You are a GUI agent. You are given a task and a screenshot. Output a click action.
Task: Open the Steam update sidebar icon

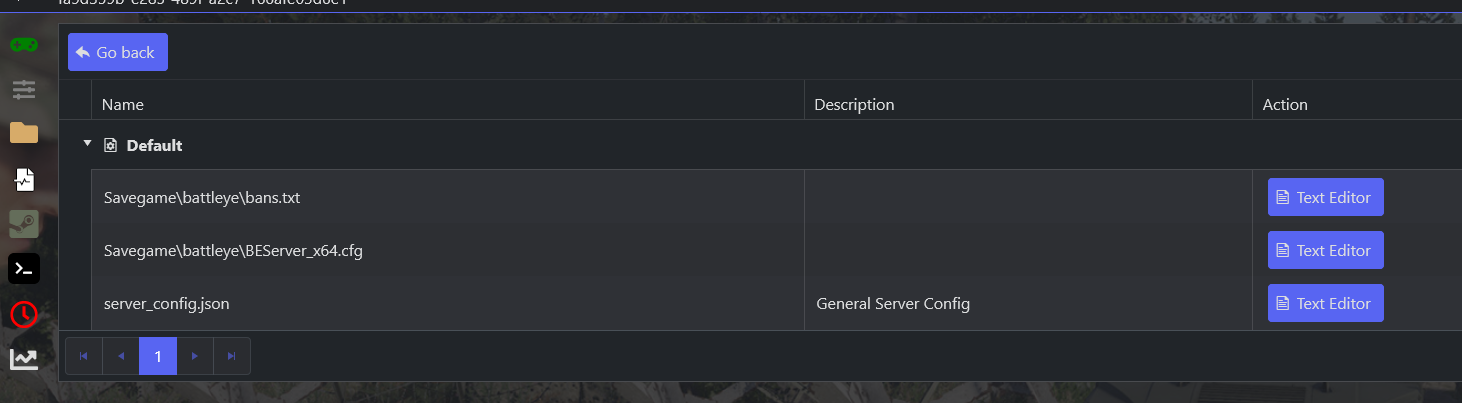tap(24, 223)
